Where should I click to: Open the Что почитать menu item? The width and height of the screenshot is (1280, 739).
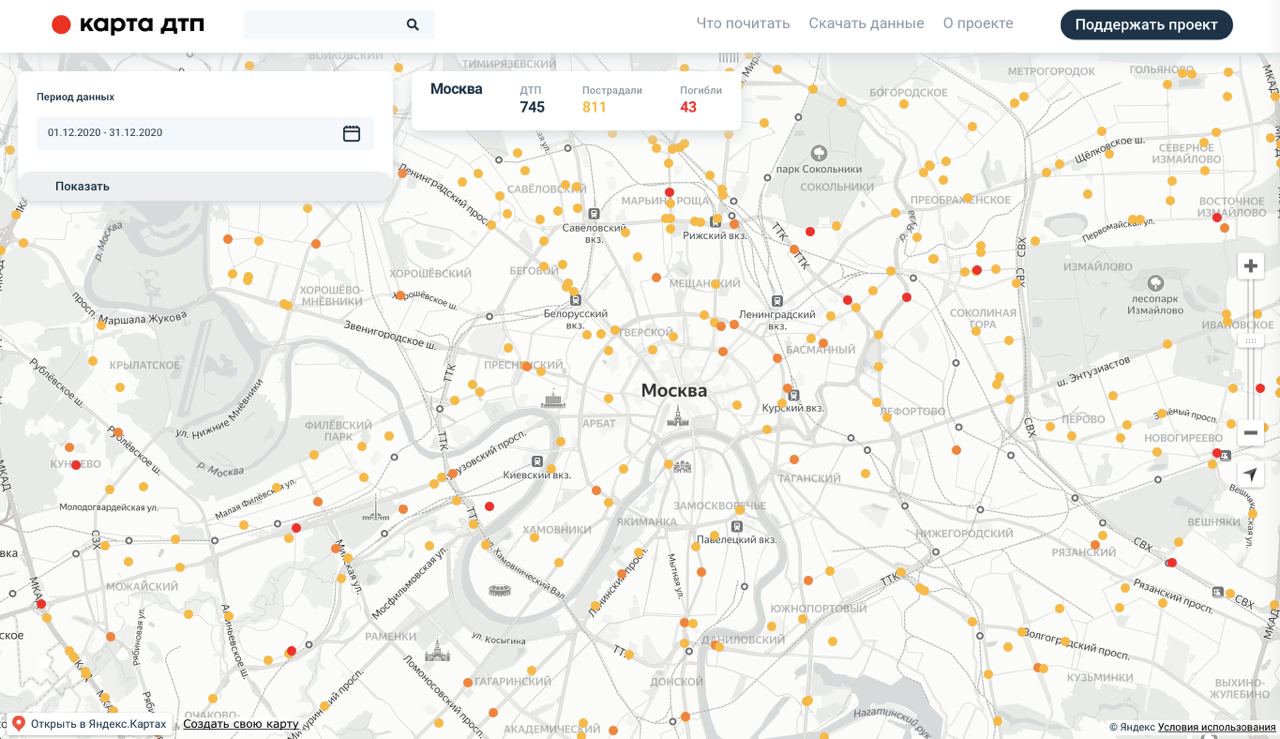743,24
